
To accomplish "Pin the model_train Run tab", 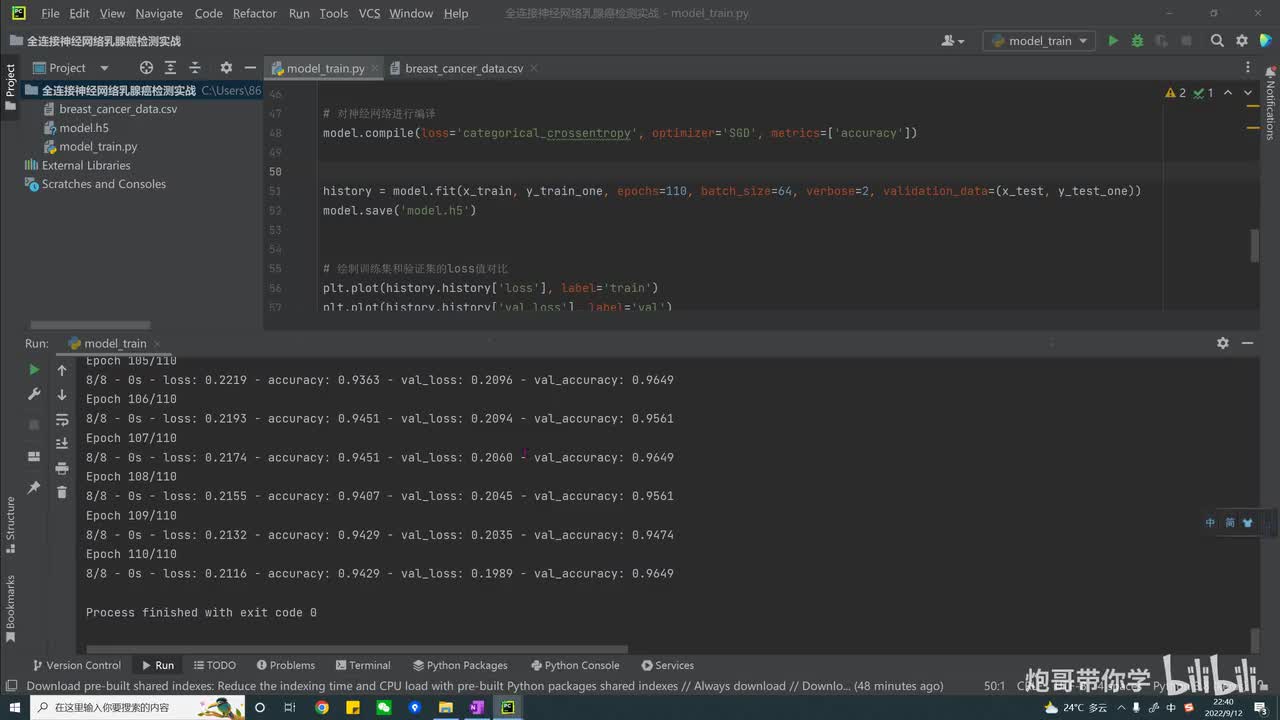I will click(34, 487).
